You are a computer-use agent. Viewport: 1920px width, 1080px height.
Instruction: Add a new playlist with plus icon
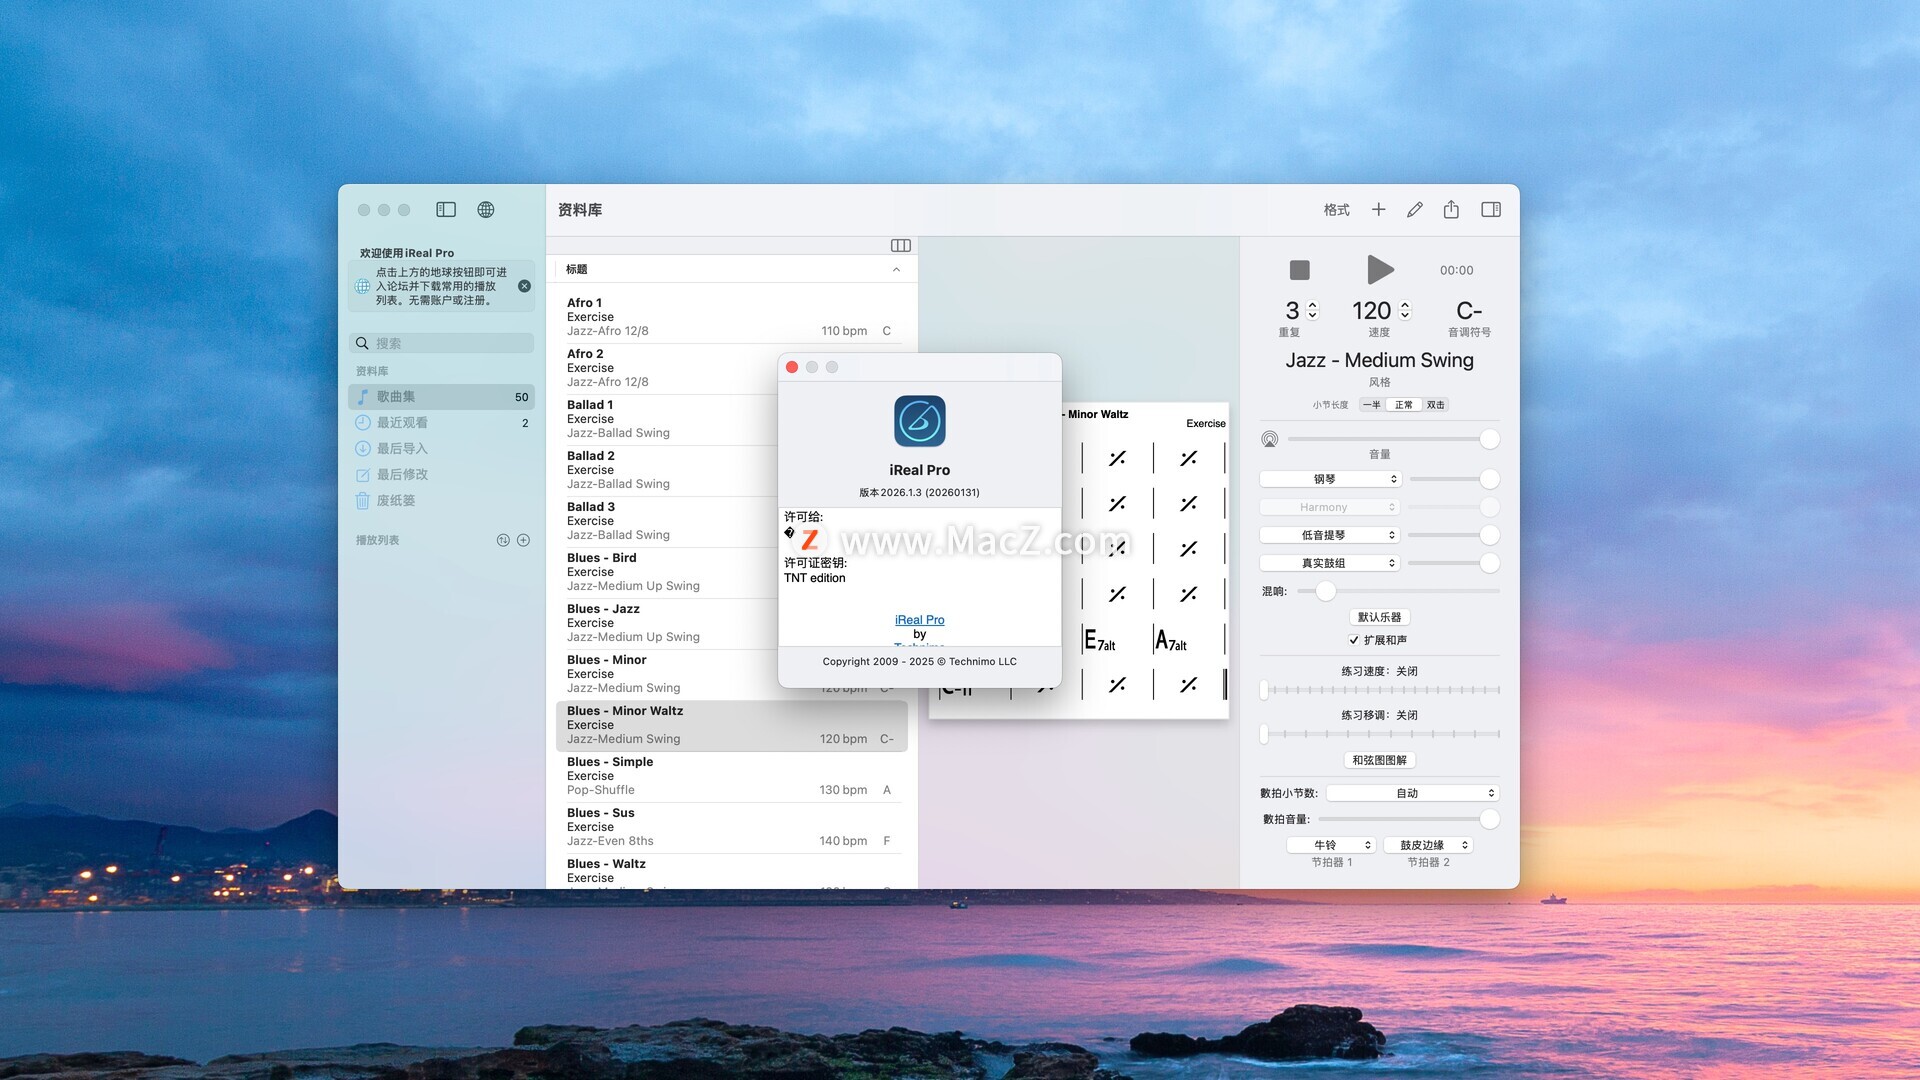[x=523, y=540]
